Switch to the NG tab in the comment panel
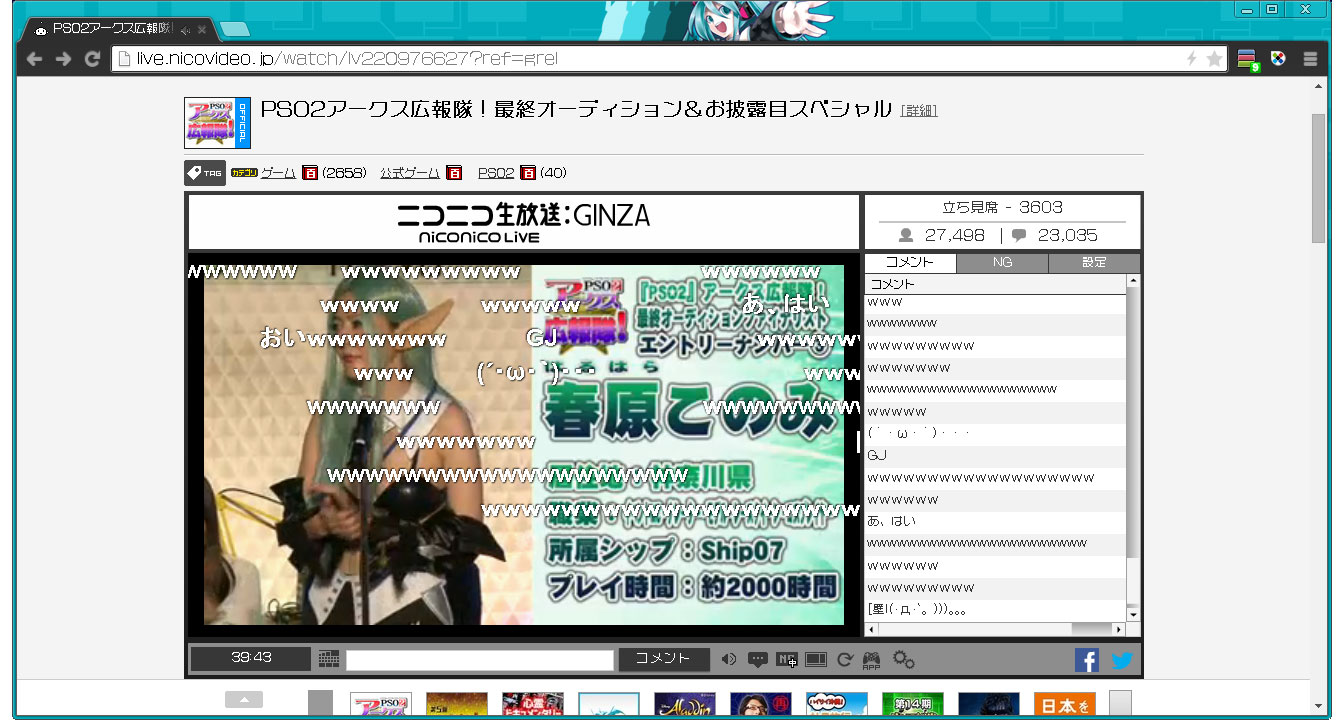1344x720 pixels. (1002, 263)
